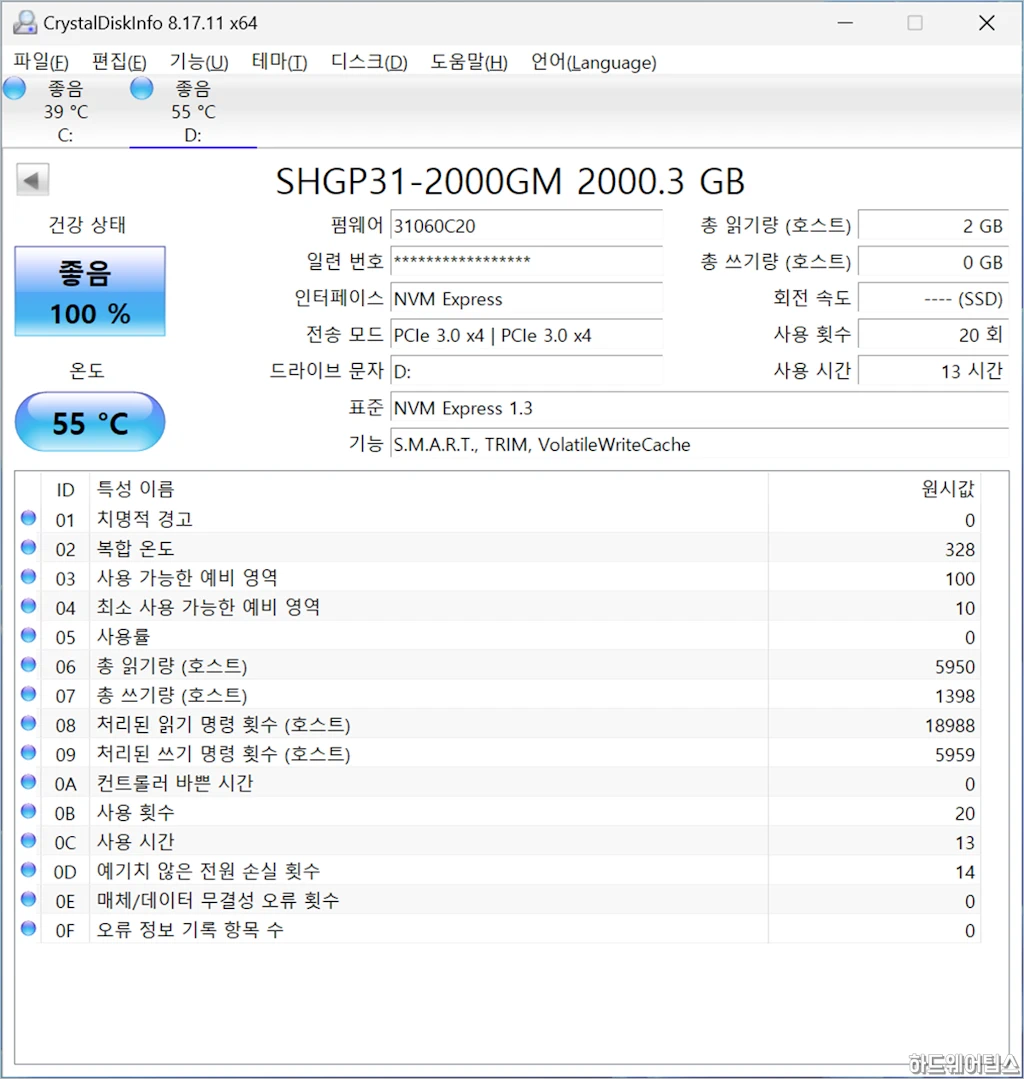Open the 테마(T) menu
Viewport: 1024px width, 1079px height.
point(279,62)
